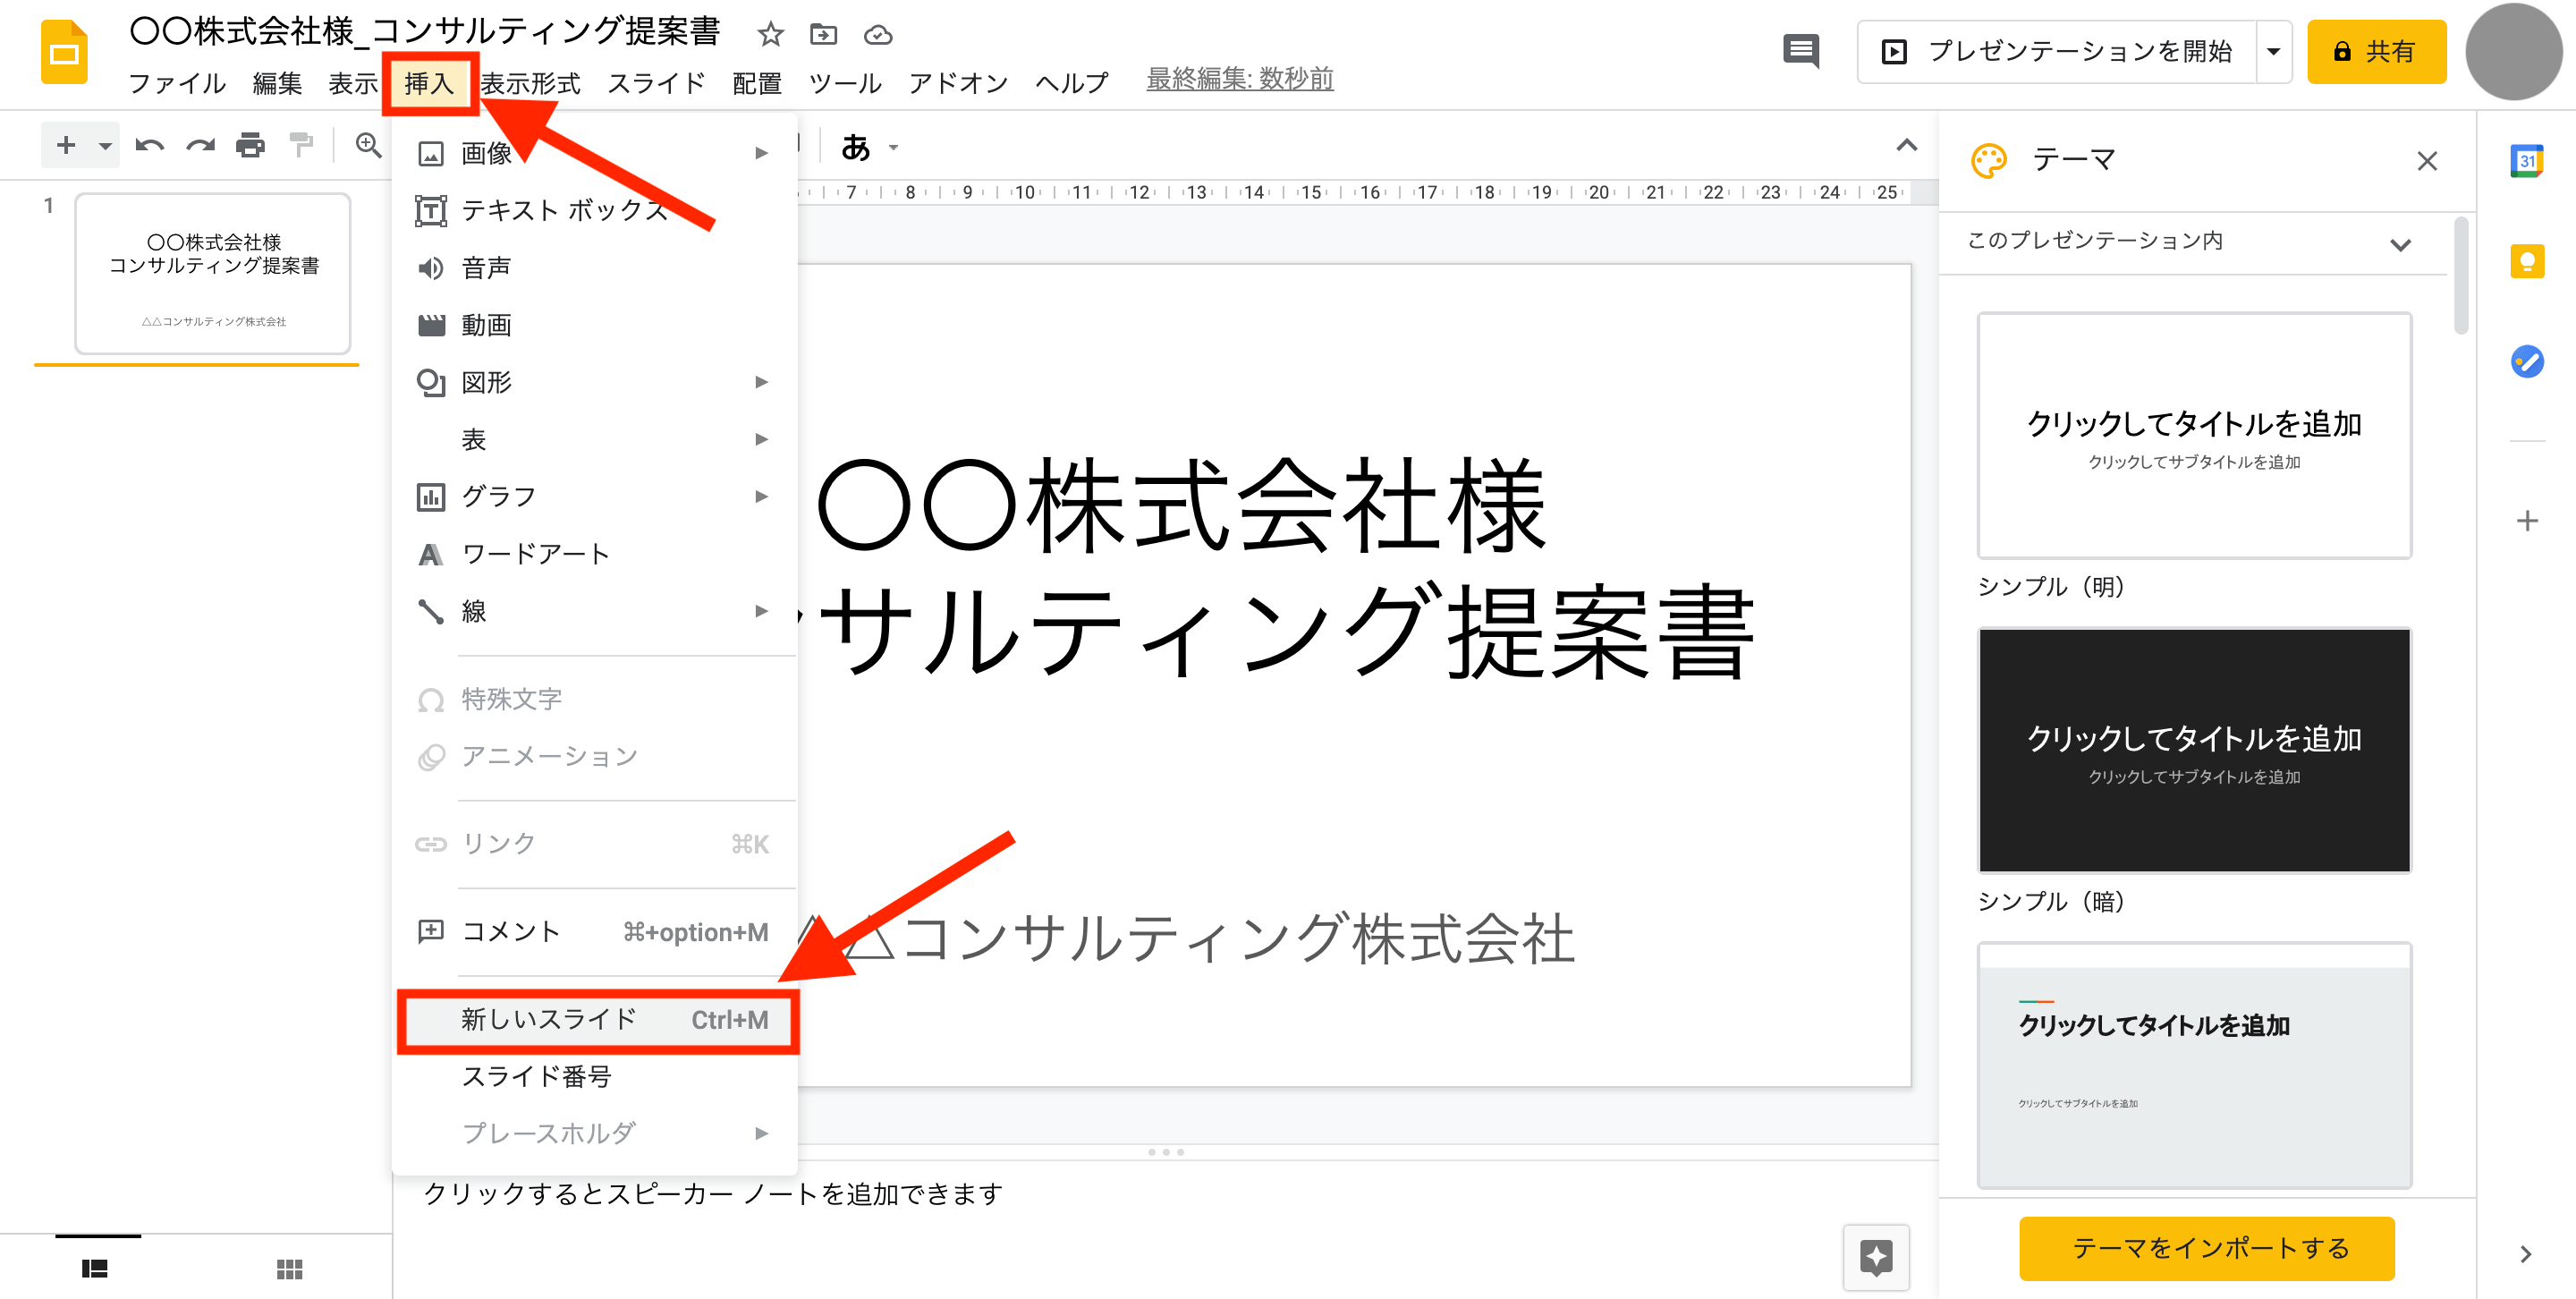Click the undo icon
2576x1299 pixels.
pyautogui.click(x=149, y=146)
